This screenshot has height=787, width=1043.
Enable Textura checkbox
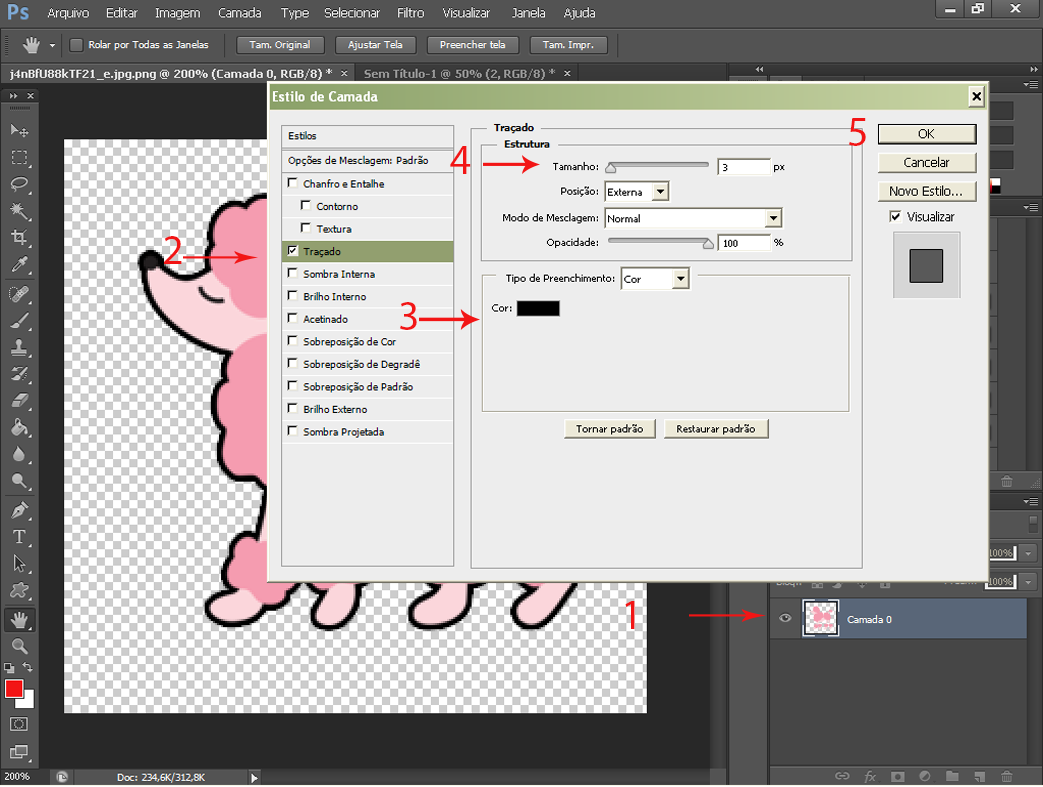point(305,228)
